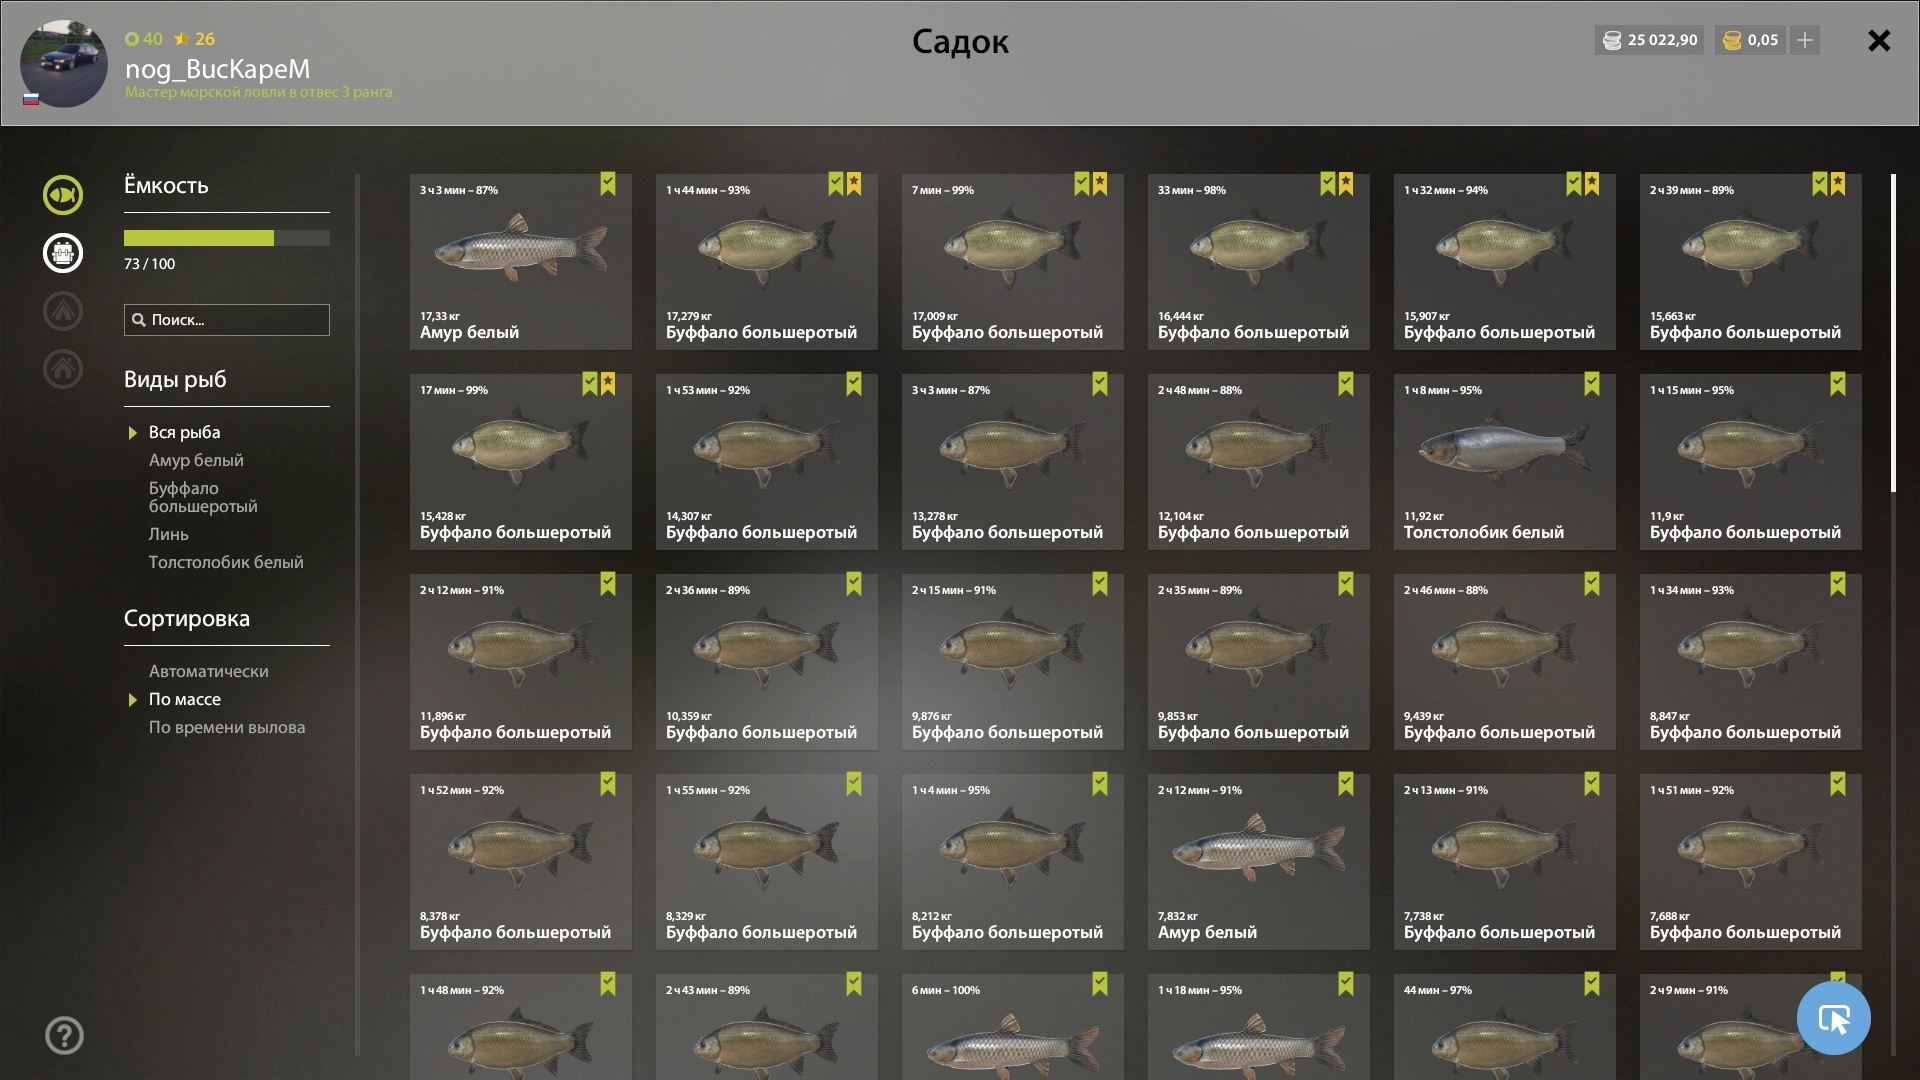This screenshot has height=1080, width=1920.
Task: Toggle bookmark on 11,92 кг Толстолобик белый
Action: (1592, 384)
